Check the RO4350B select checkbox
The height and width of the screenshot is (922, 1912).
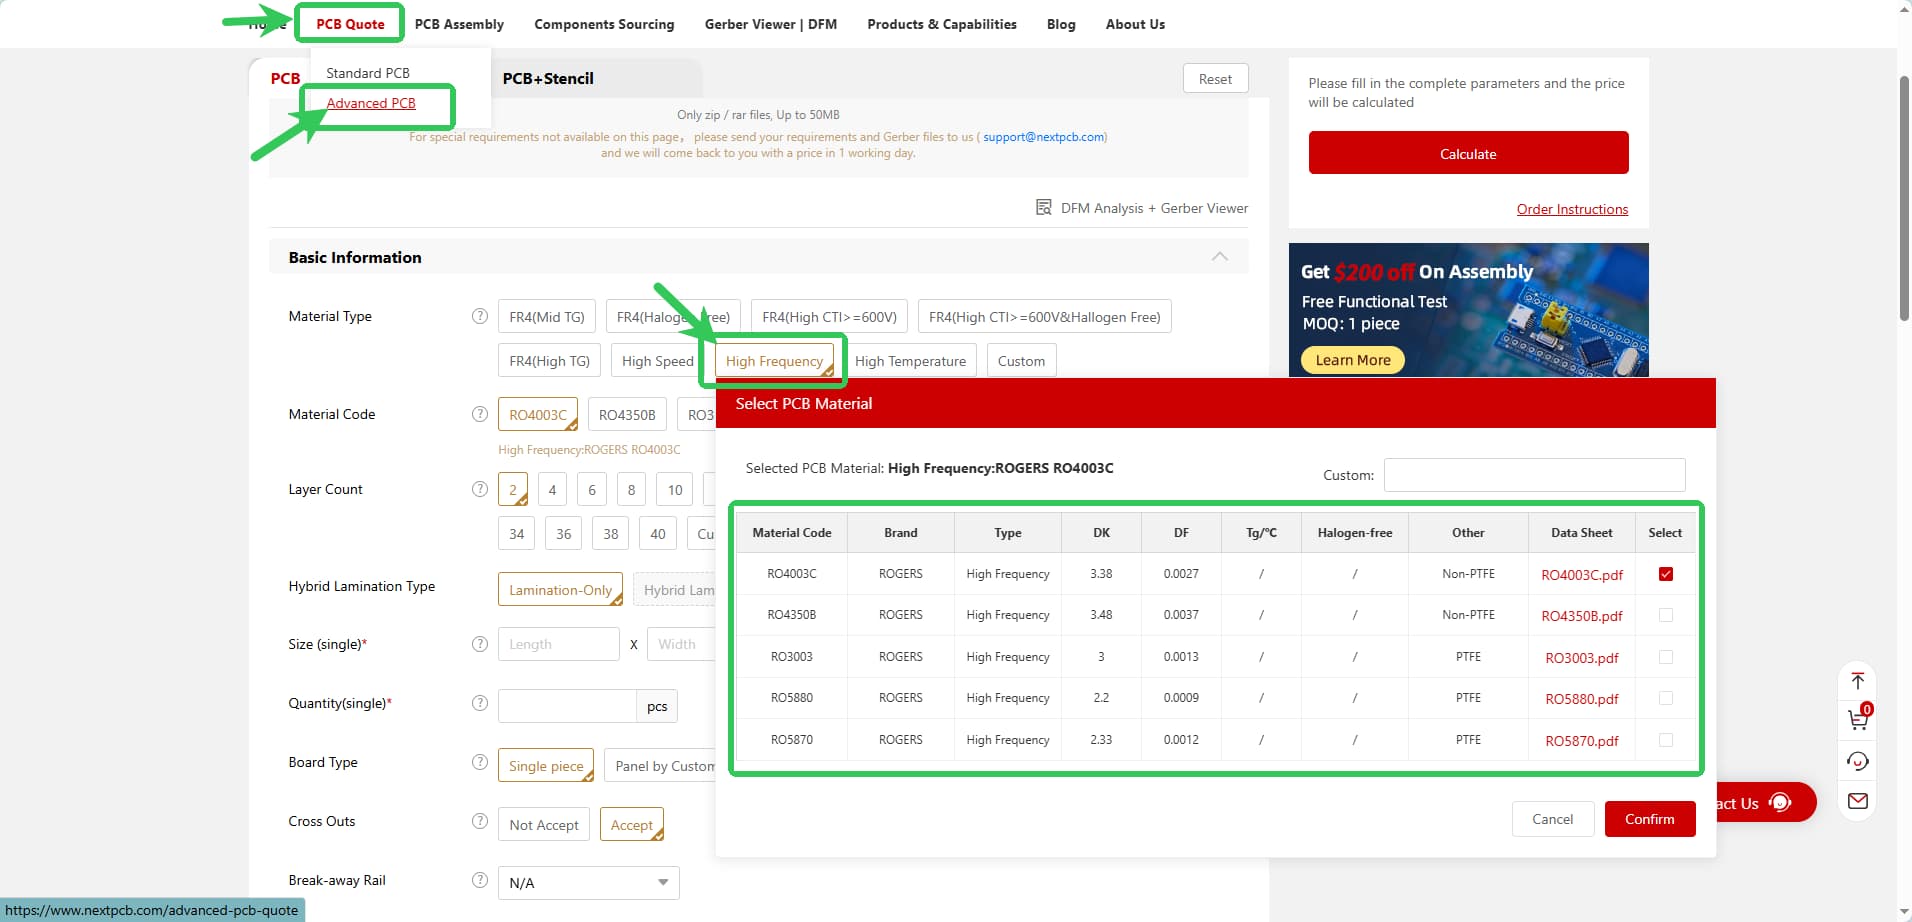pos(1665,615)
